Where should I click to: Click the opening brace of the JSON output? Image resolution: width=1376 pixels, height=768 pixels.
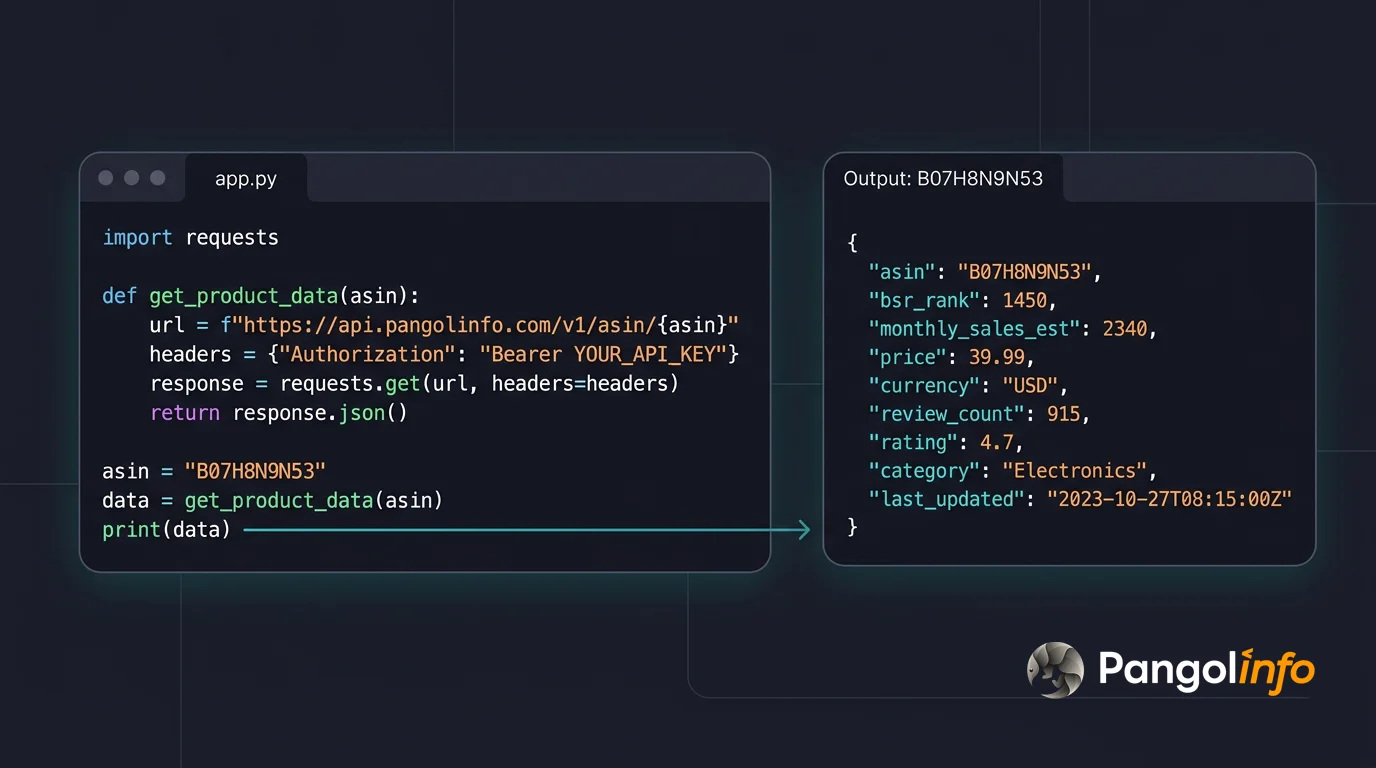coord(852,243)
